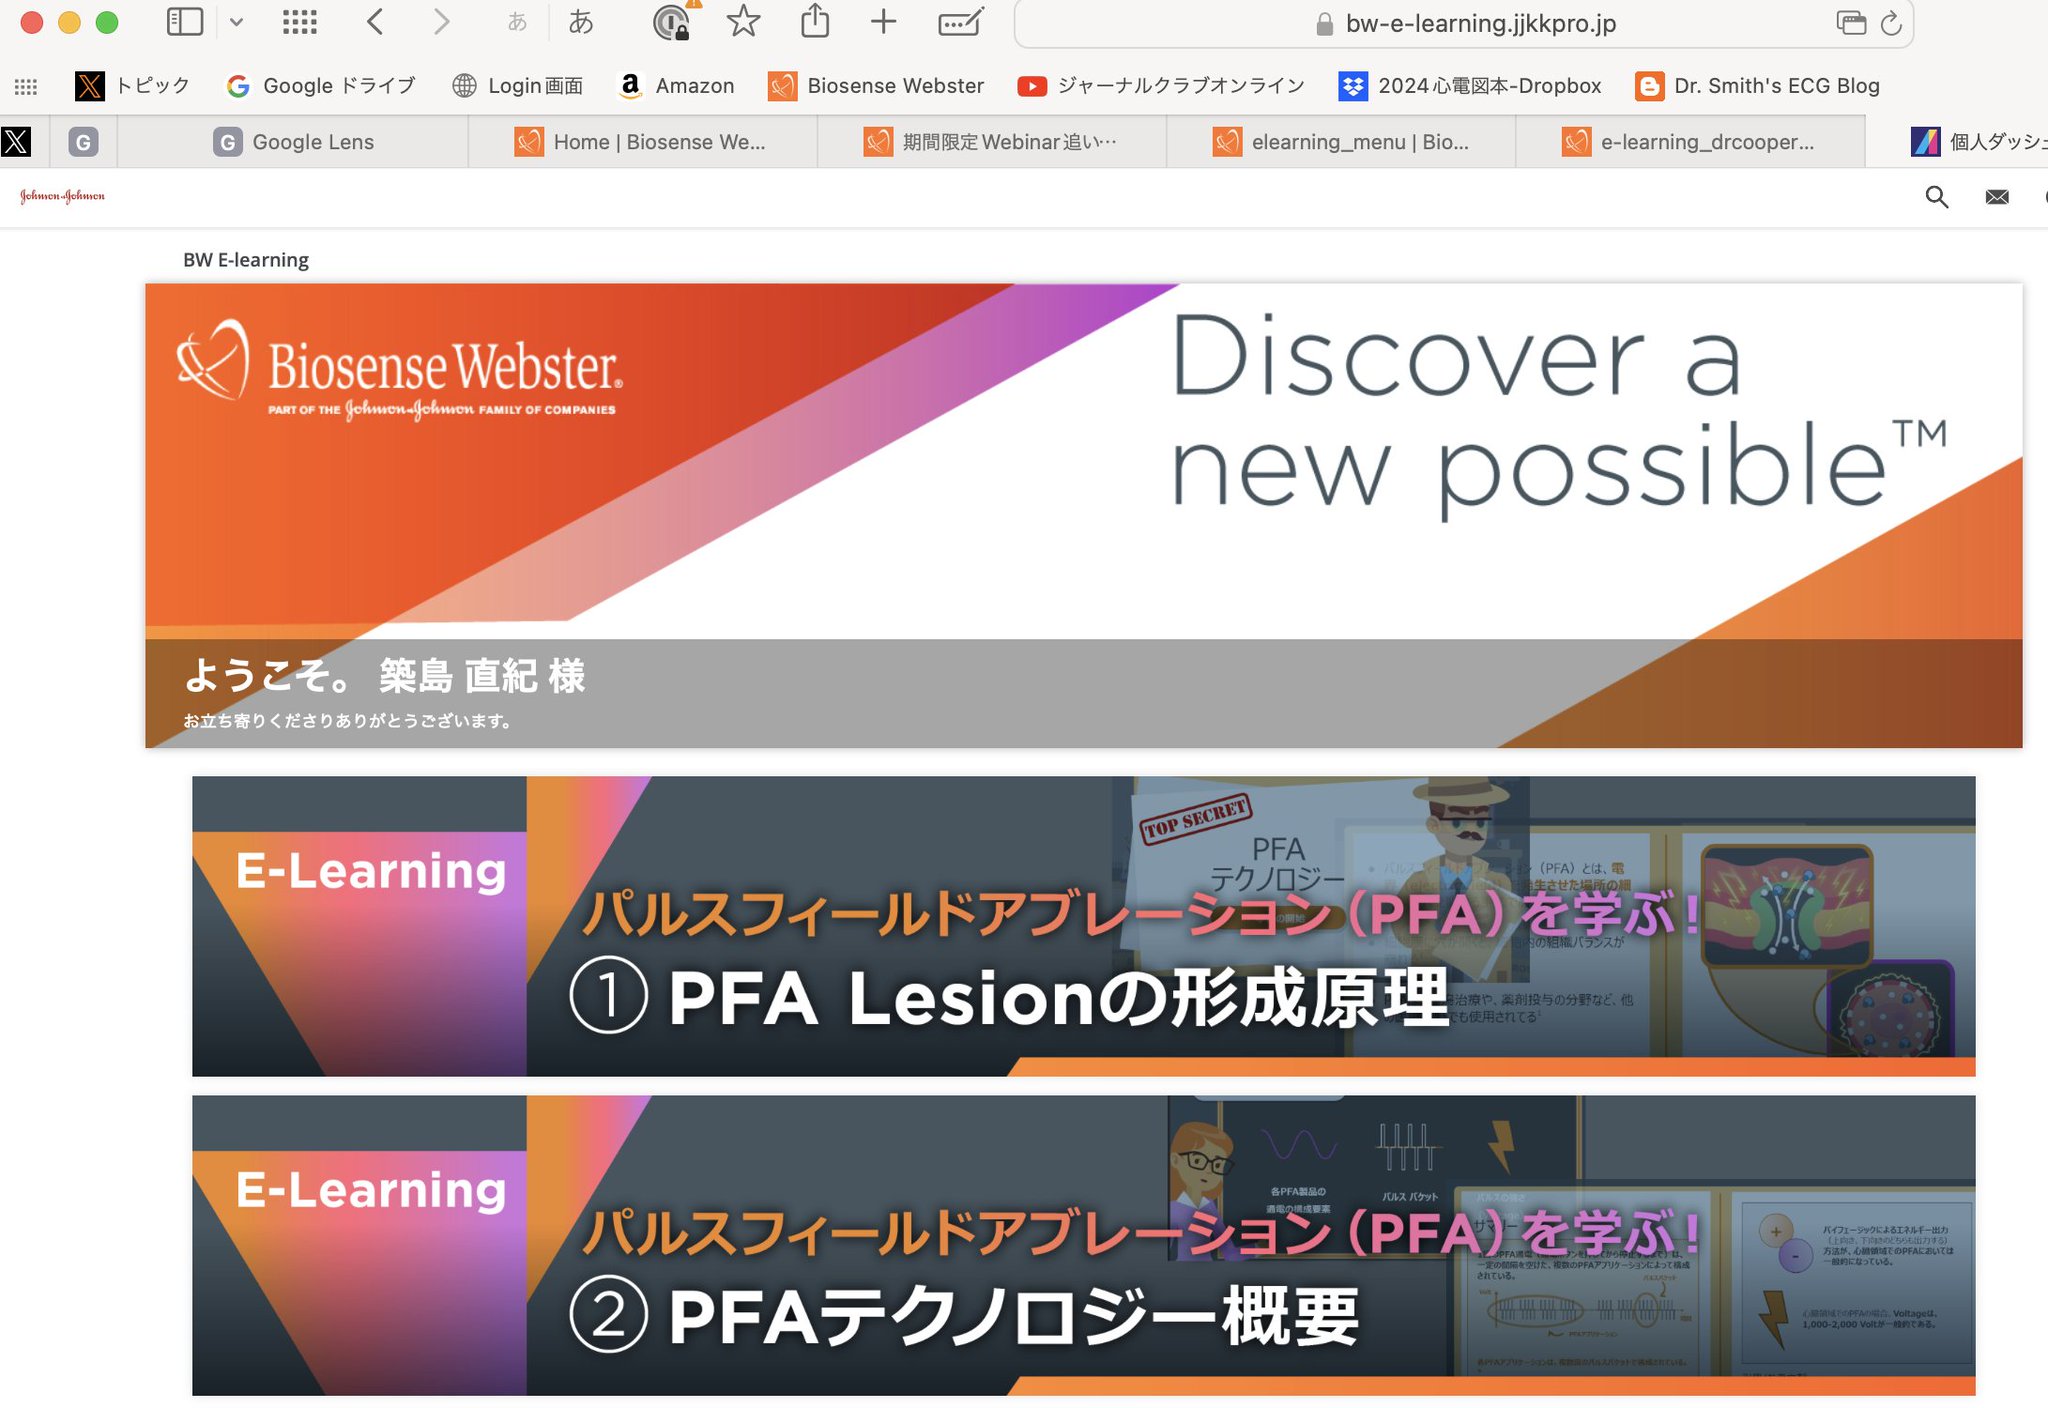Open the password manager extension icon
Viewport: 2048px width, 1408px height.
(672, 22)
